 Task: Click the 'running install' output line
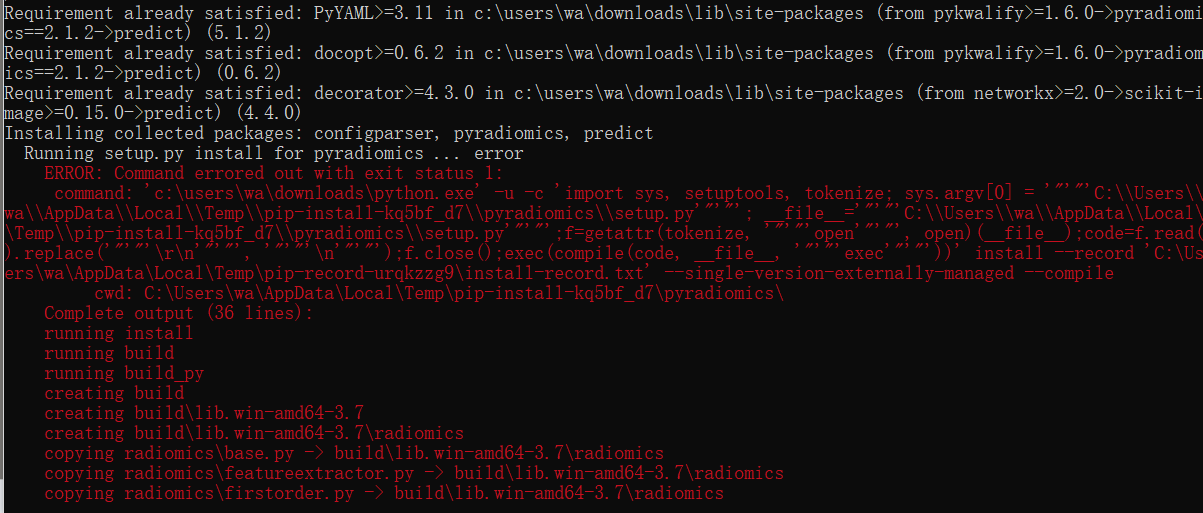click(118, 333)
